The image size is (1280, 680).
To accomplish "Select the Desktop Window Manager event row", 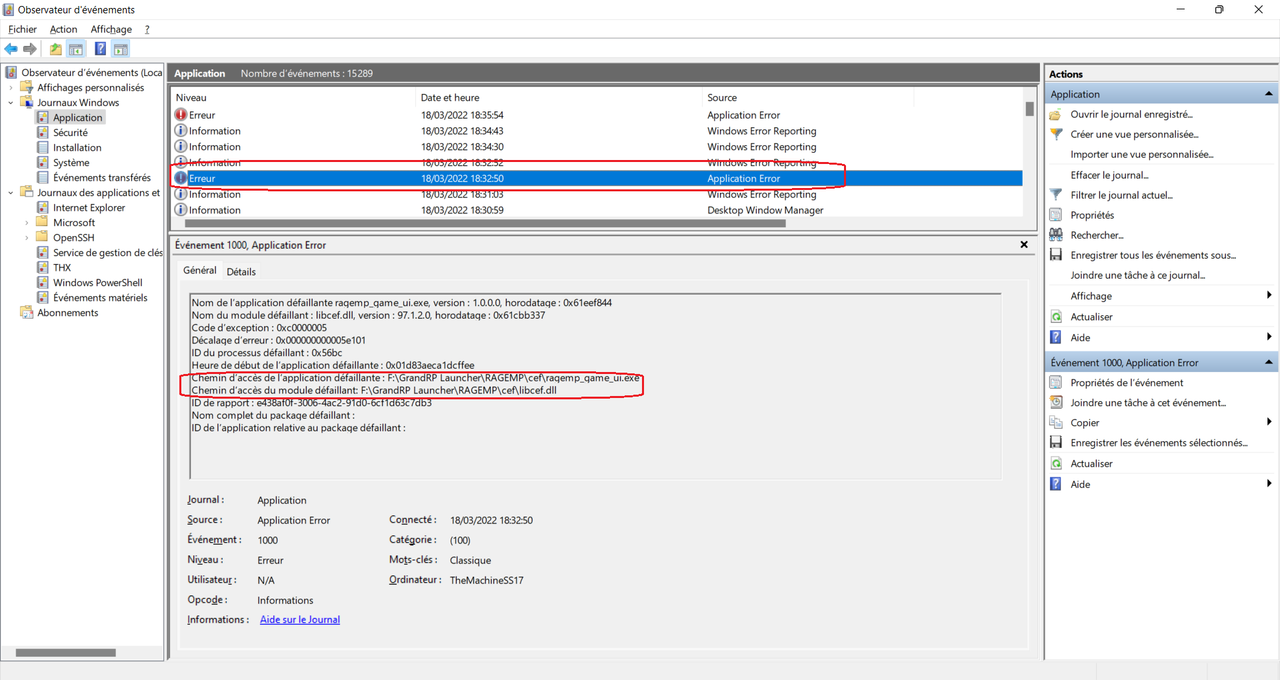I will click(x=597, y=210).
